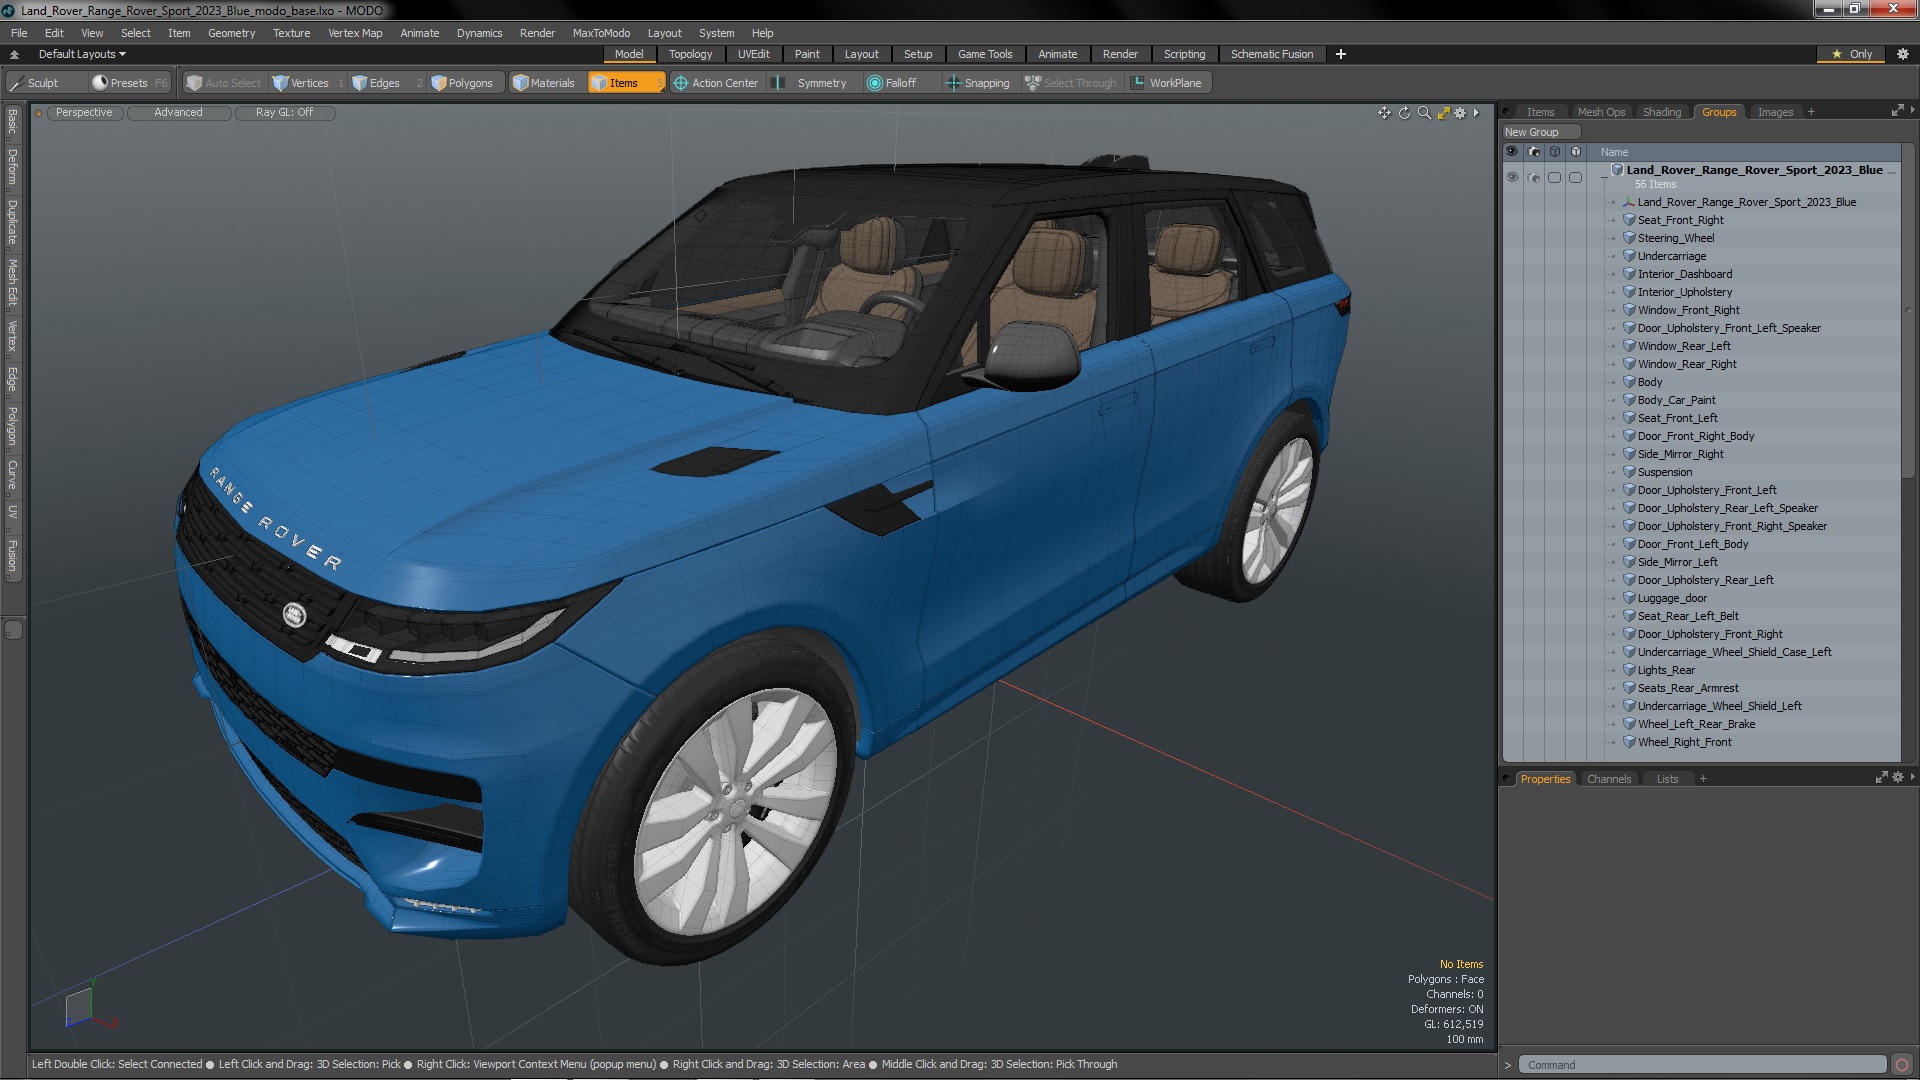The height and width of the screenshot is (1080, 1920).
Task: Open the viewport settings gear
Action: (x=1460, y=113)
